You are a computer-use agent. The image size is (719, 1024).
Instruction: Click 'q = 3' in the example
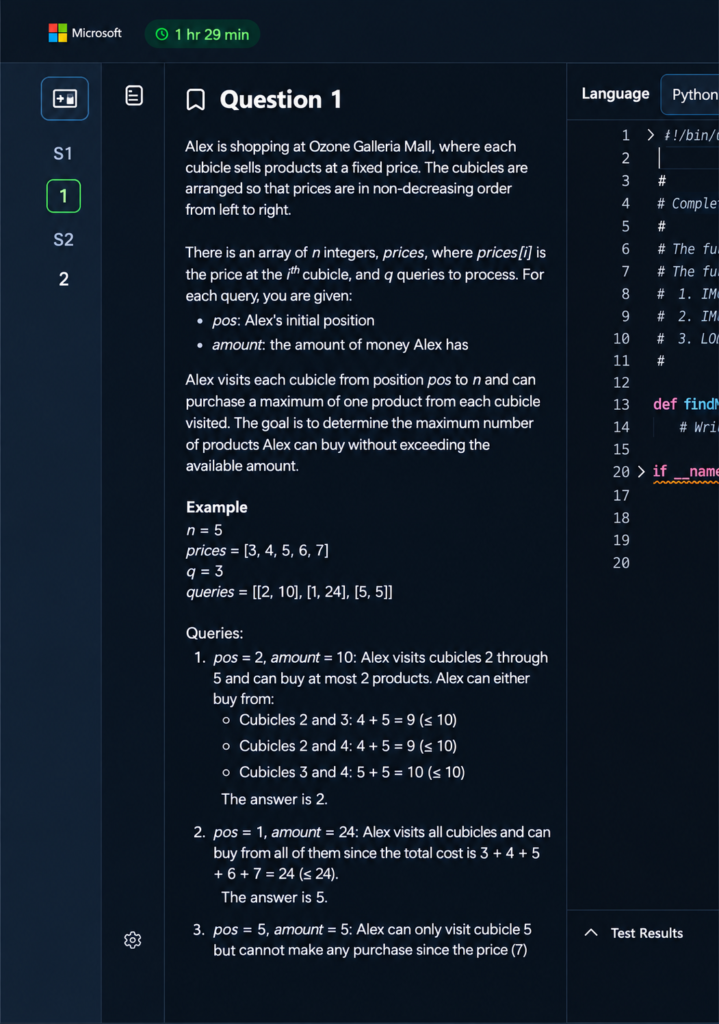point(205,571)
